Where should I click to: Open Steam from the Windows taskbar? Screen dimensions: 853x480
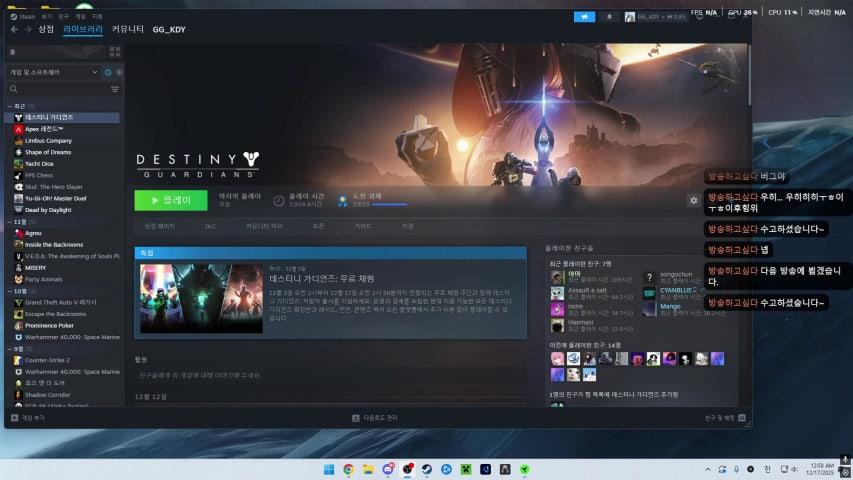425,469
